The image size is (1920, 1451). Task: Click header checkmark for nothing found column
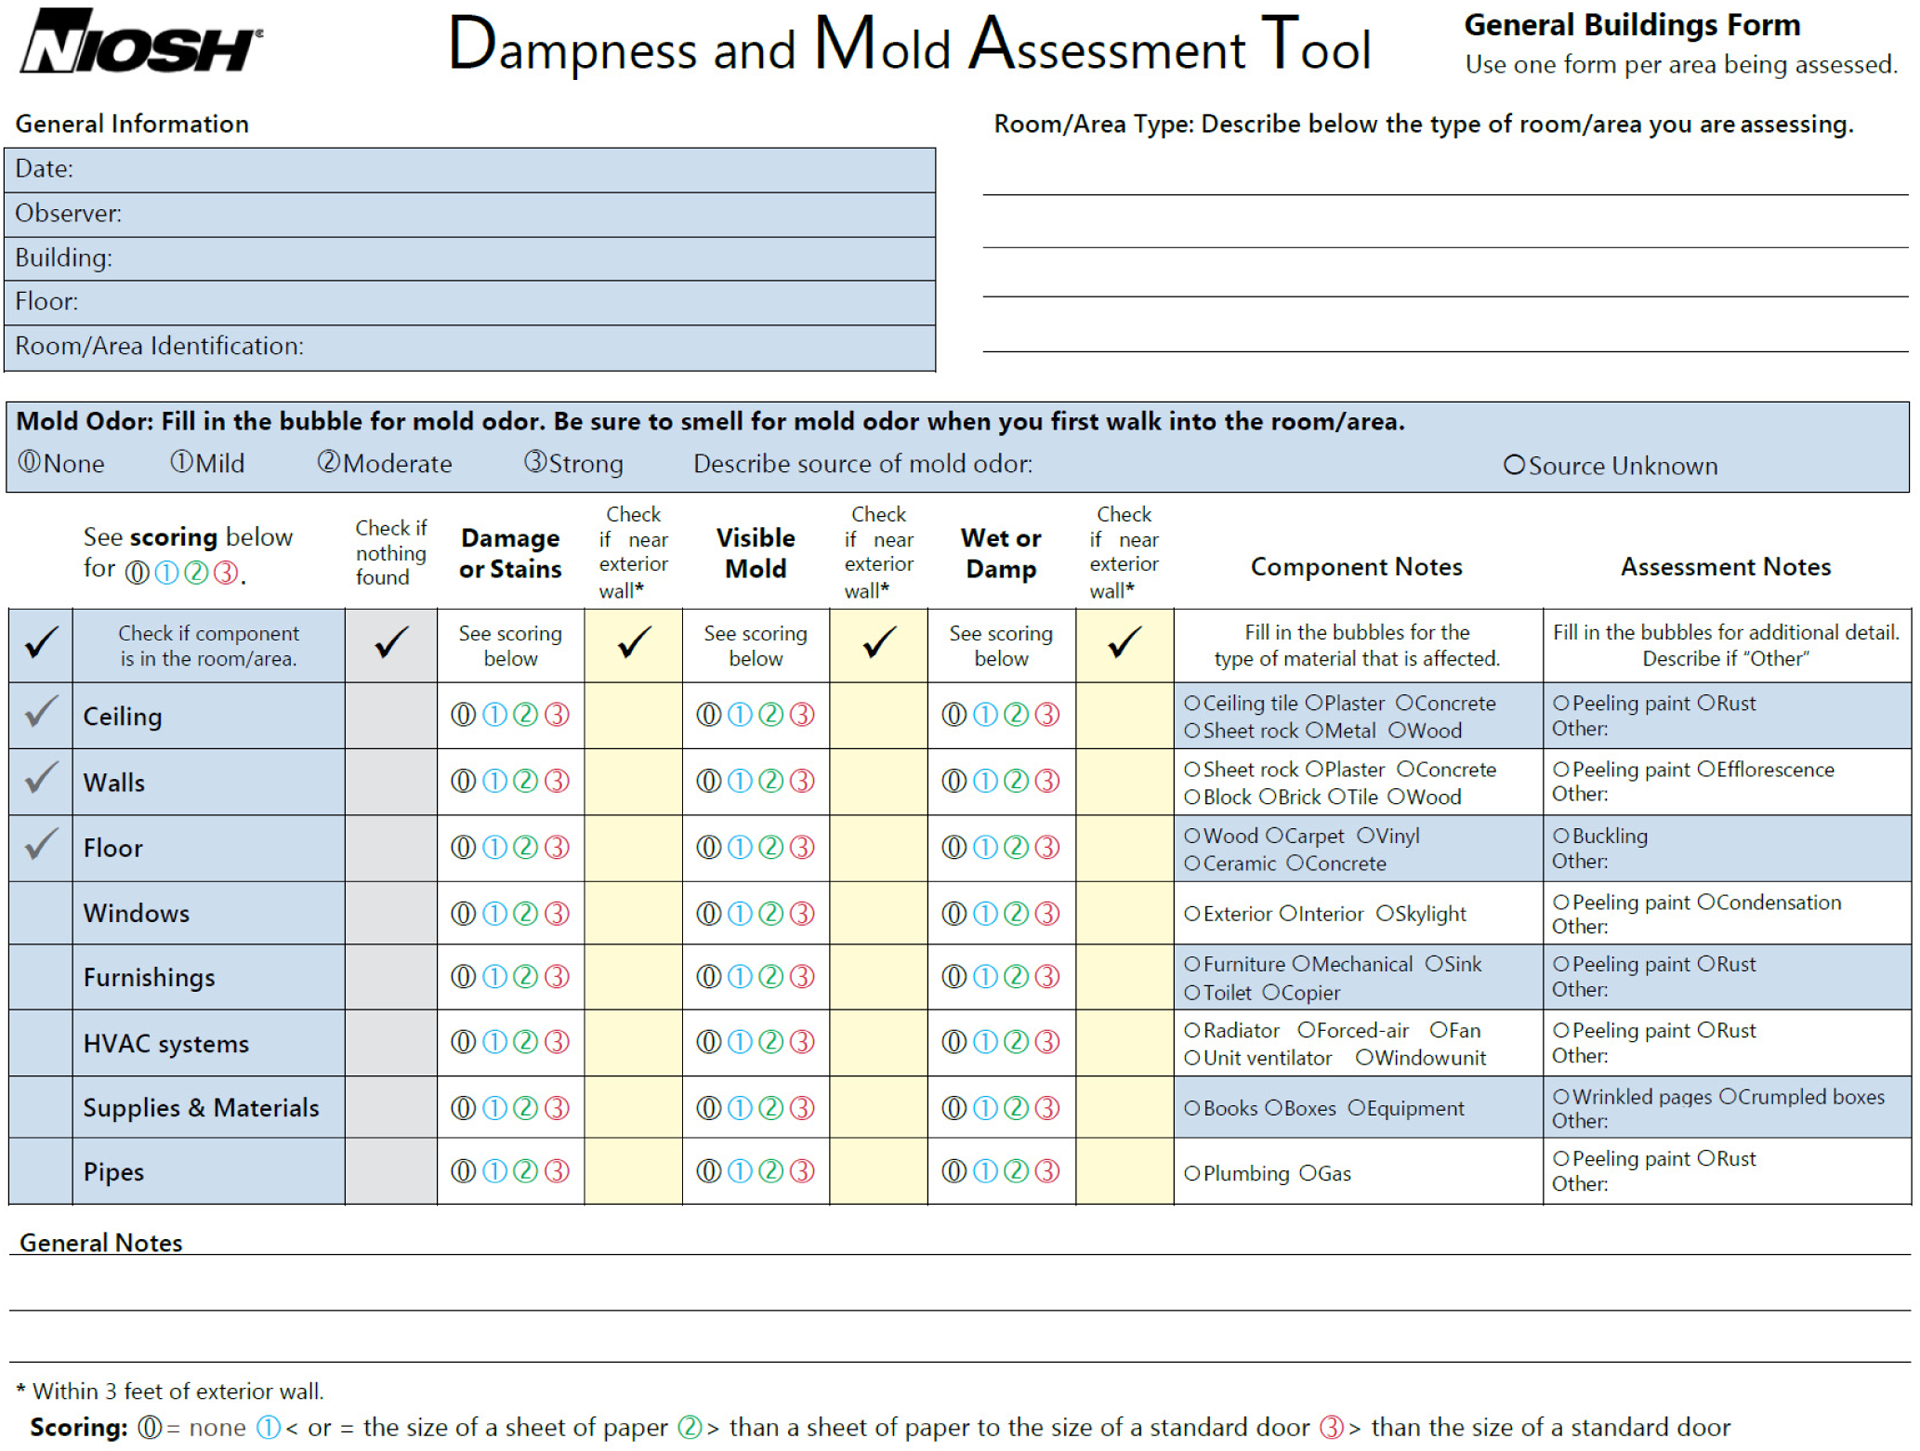[391, 642]
